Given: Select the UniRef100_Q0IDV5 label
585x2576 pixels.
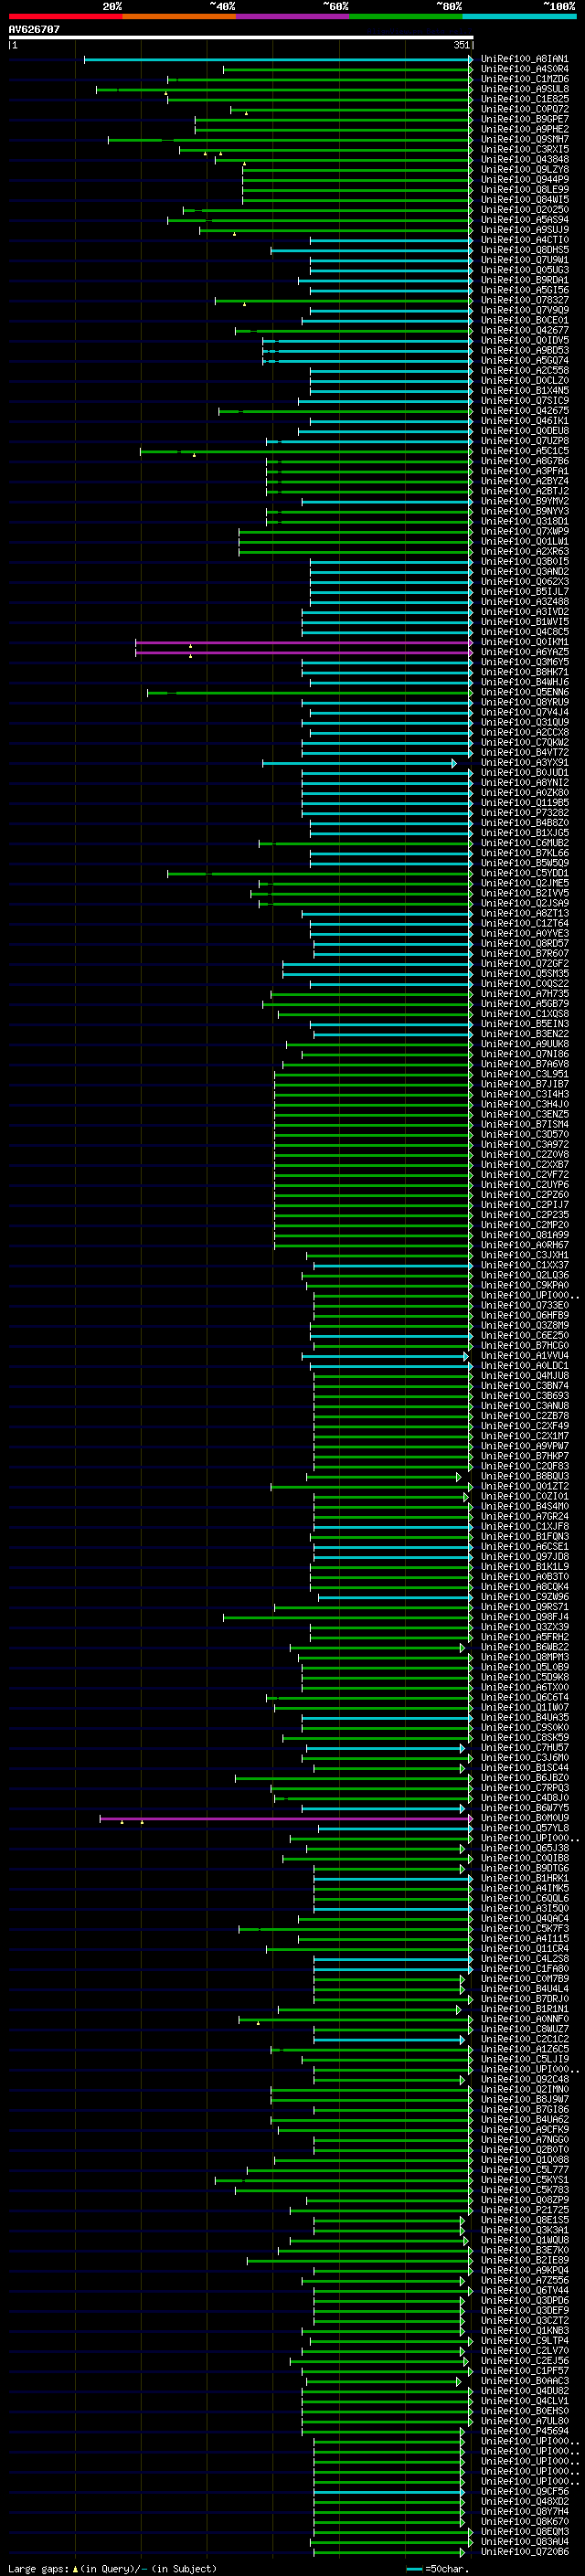Looking at the screenshot, I should click(x=524, y=340).
